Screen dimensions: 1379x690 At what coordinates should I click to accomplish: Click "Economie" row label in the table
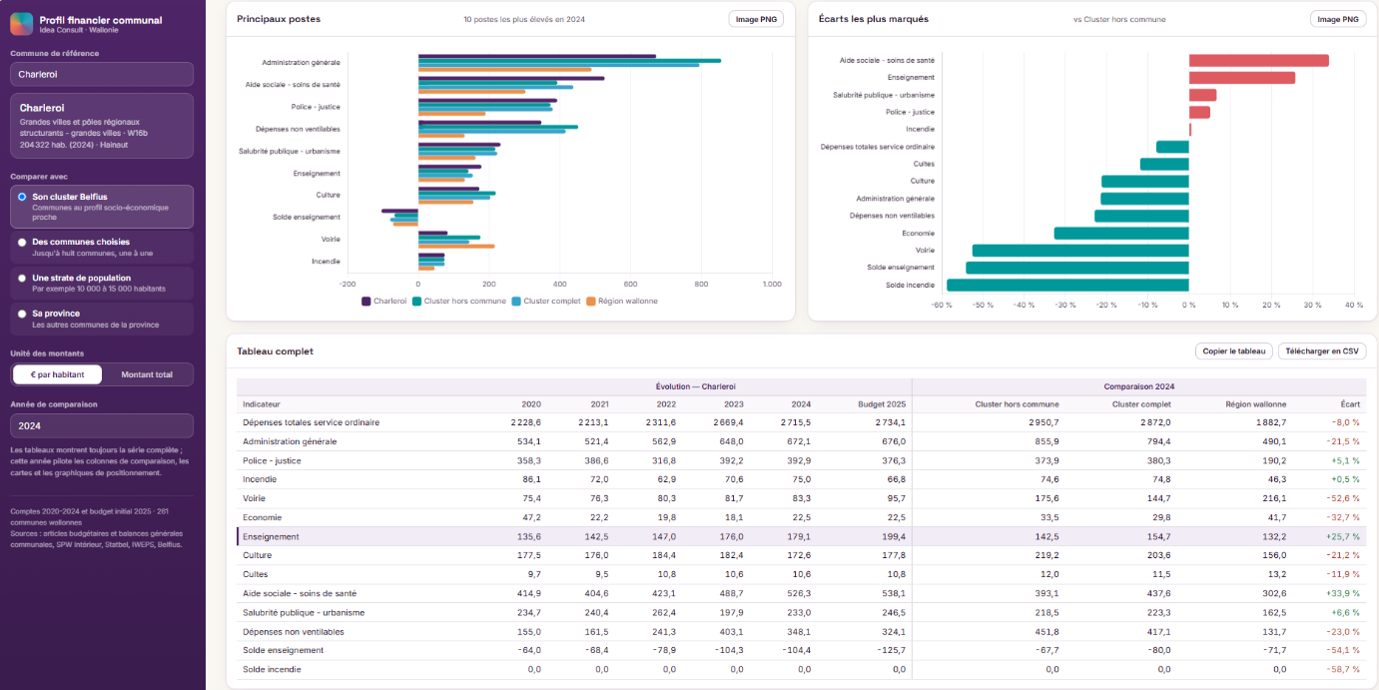click(x=262, y=518)
